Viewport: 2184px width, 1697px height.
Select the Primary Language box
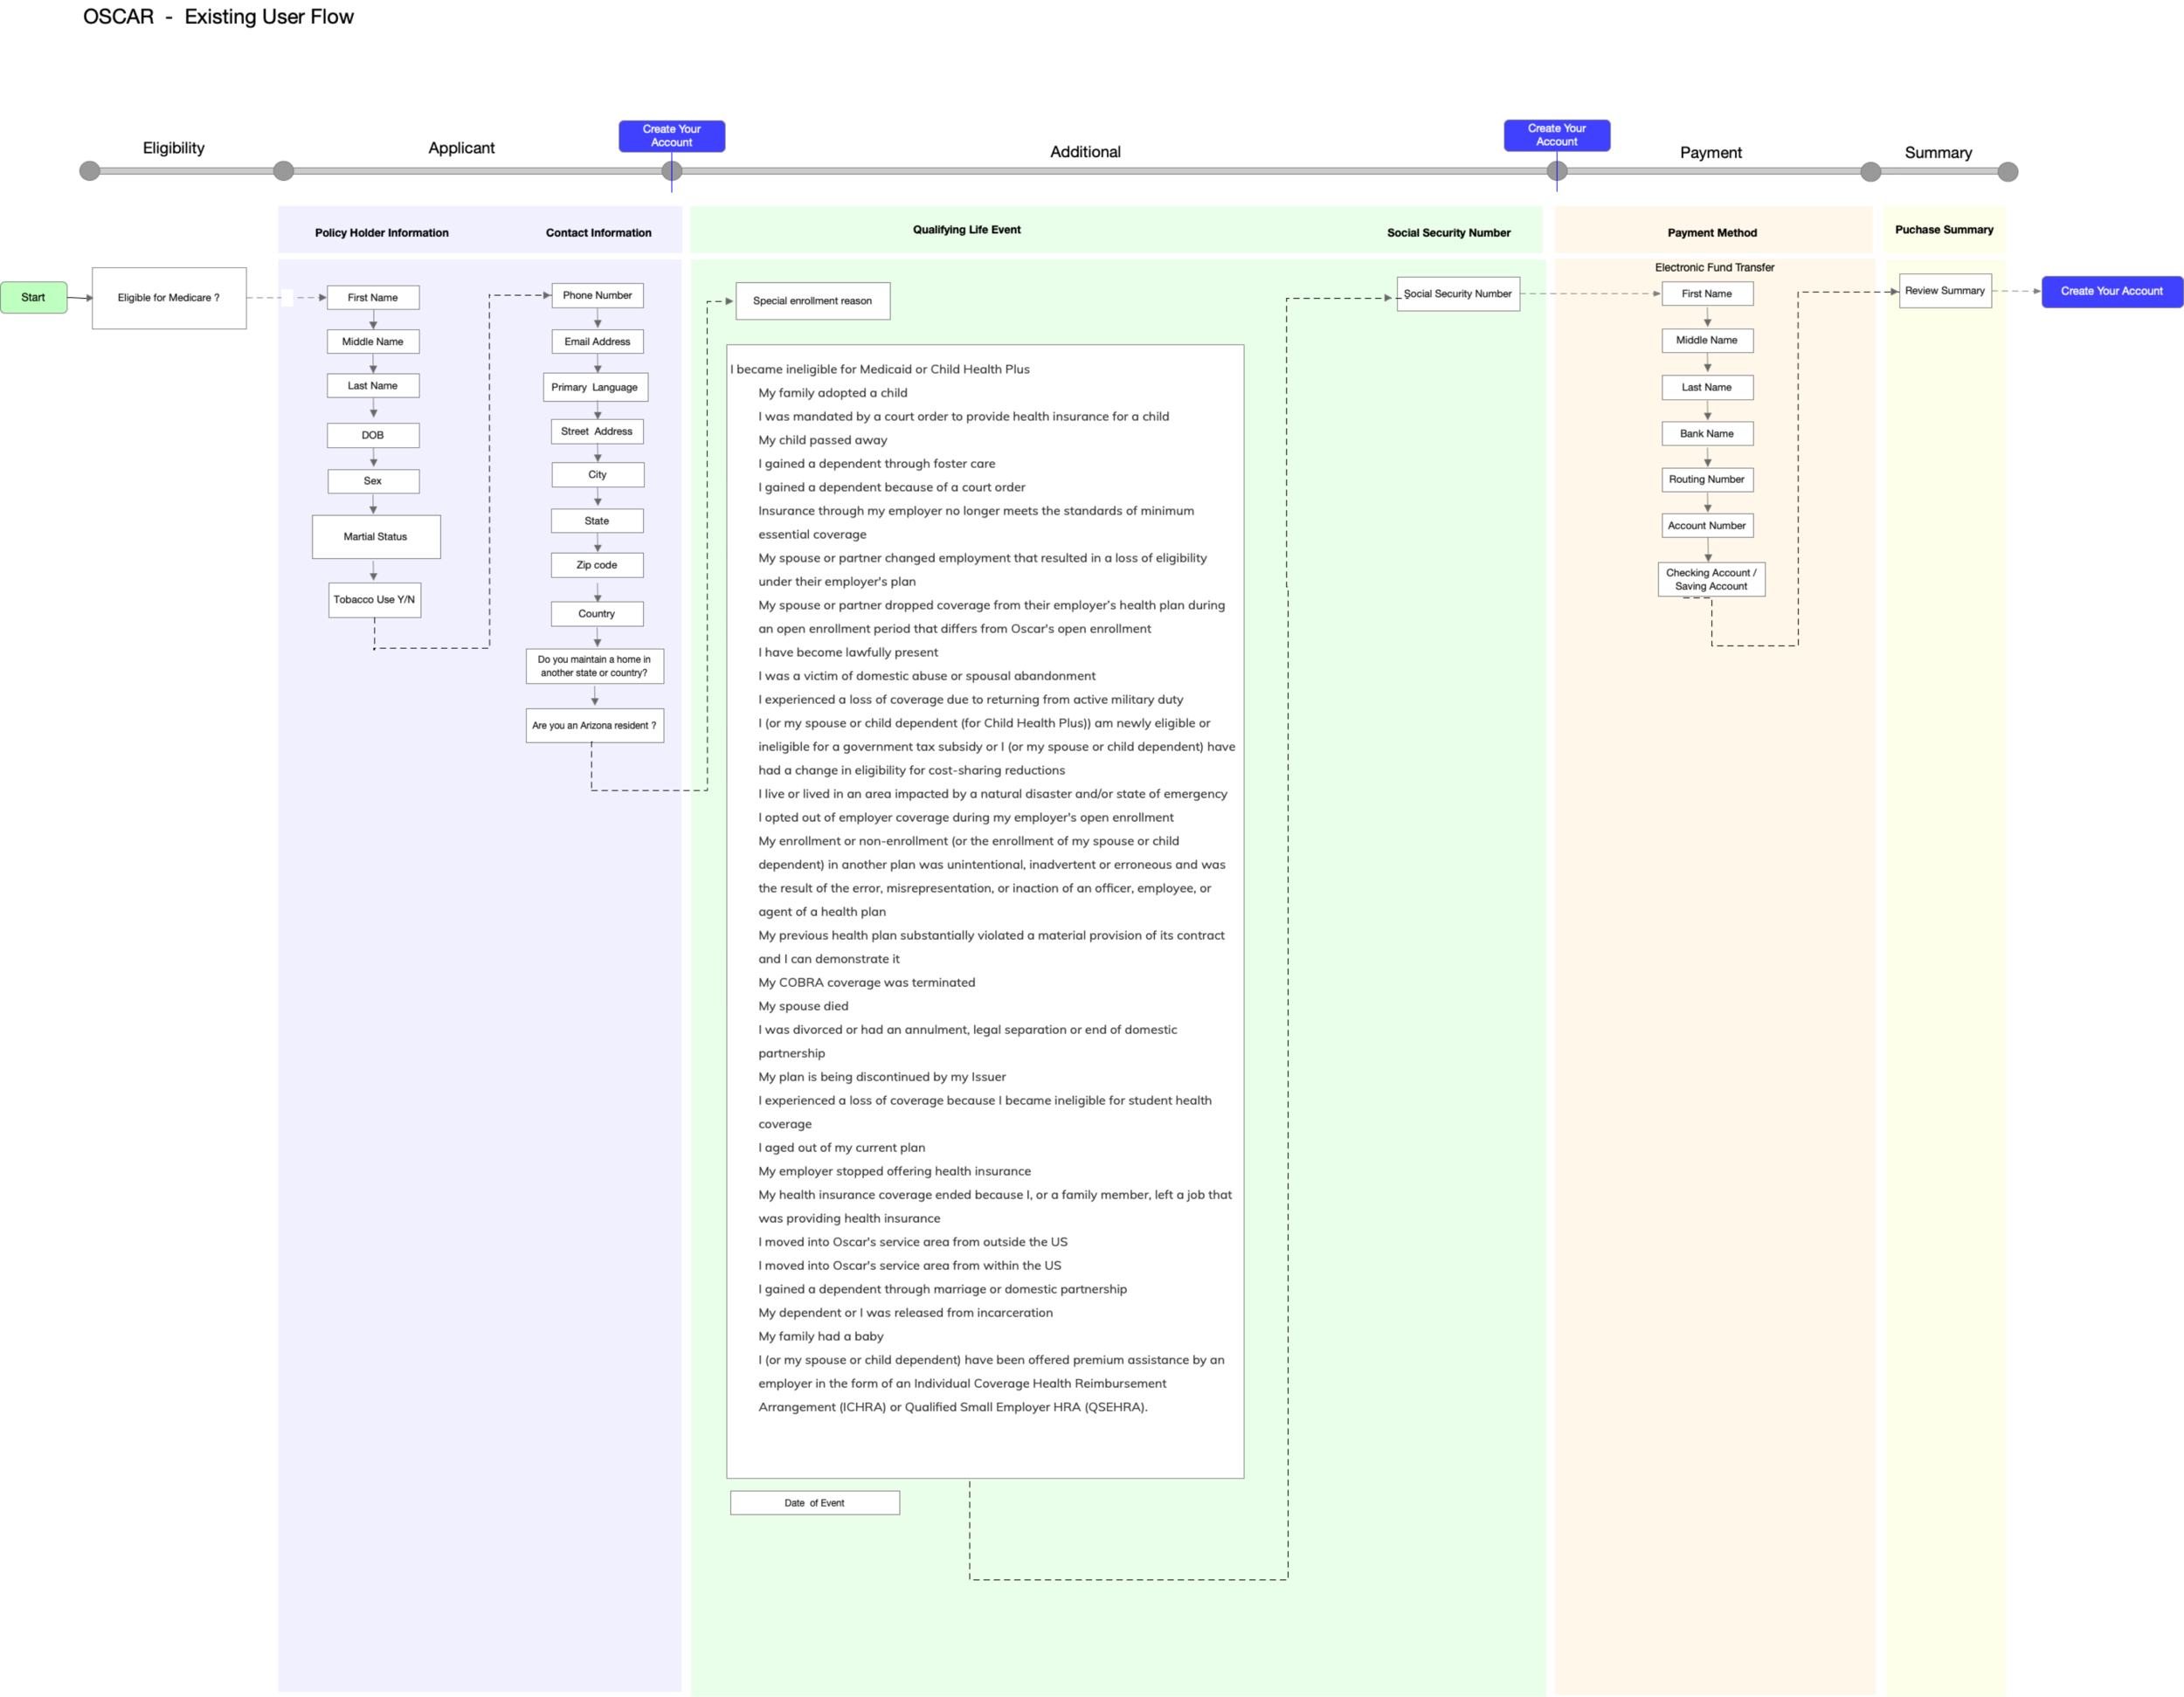(595, 387)
